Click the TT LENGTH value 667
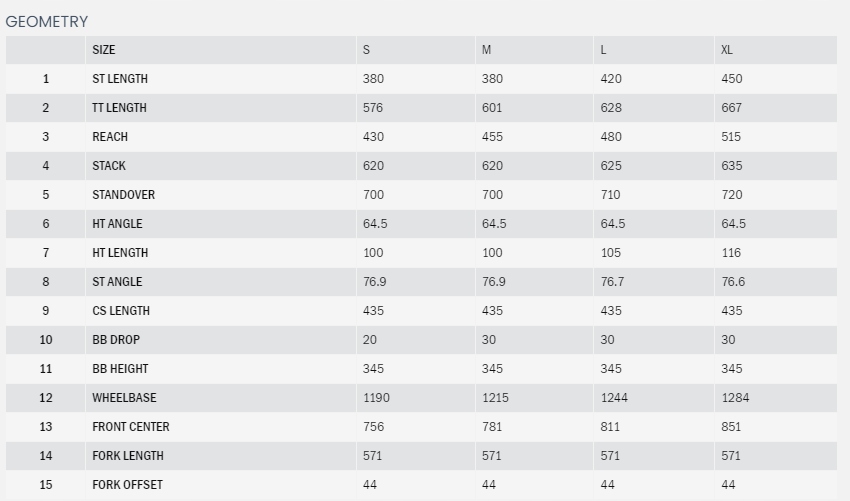 click(732, 108)
